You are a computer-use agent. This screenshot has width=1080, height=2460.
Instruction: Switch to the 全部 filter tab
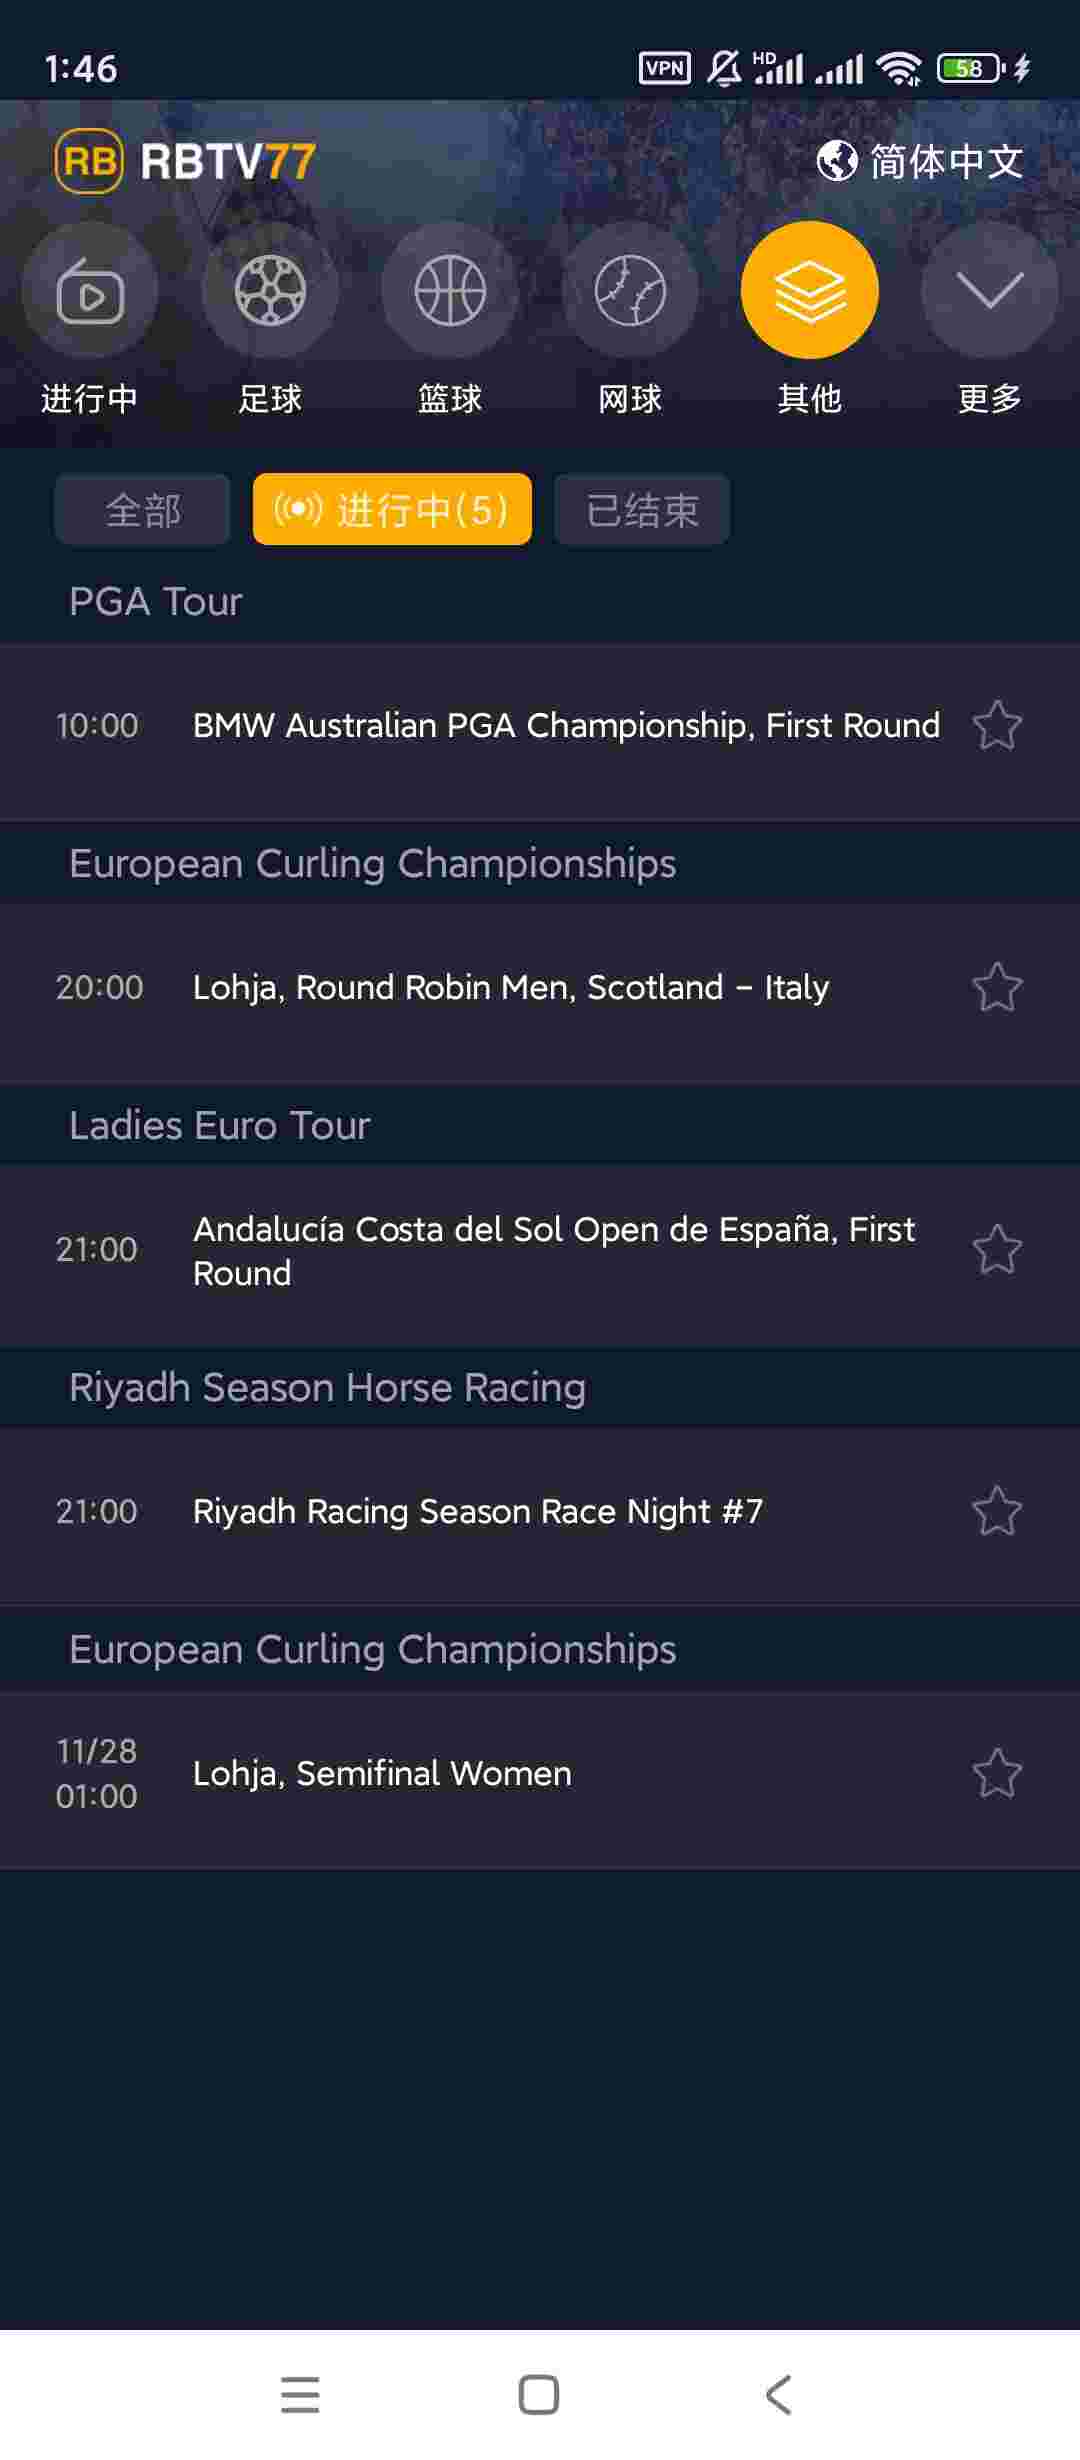pyautogui.click(x=143, y=510)
